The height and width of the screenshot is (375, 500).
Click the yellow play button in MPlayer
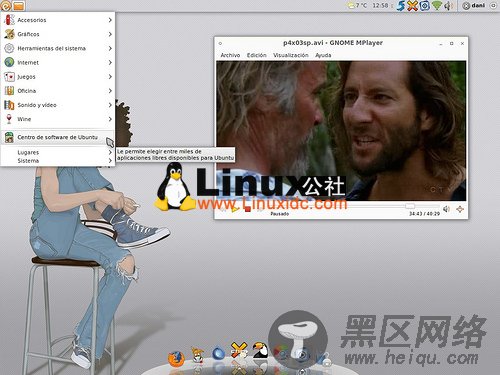click(x=235, y=209)
